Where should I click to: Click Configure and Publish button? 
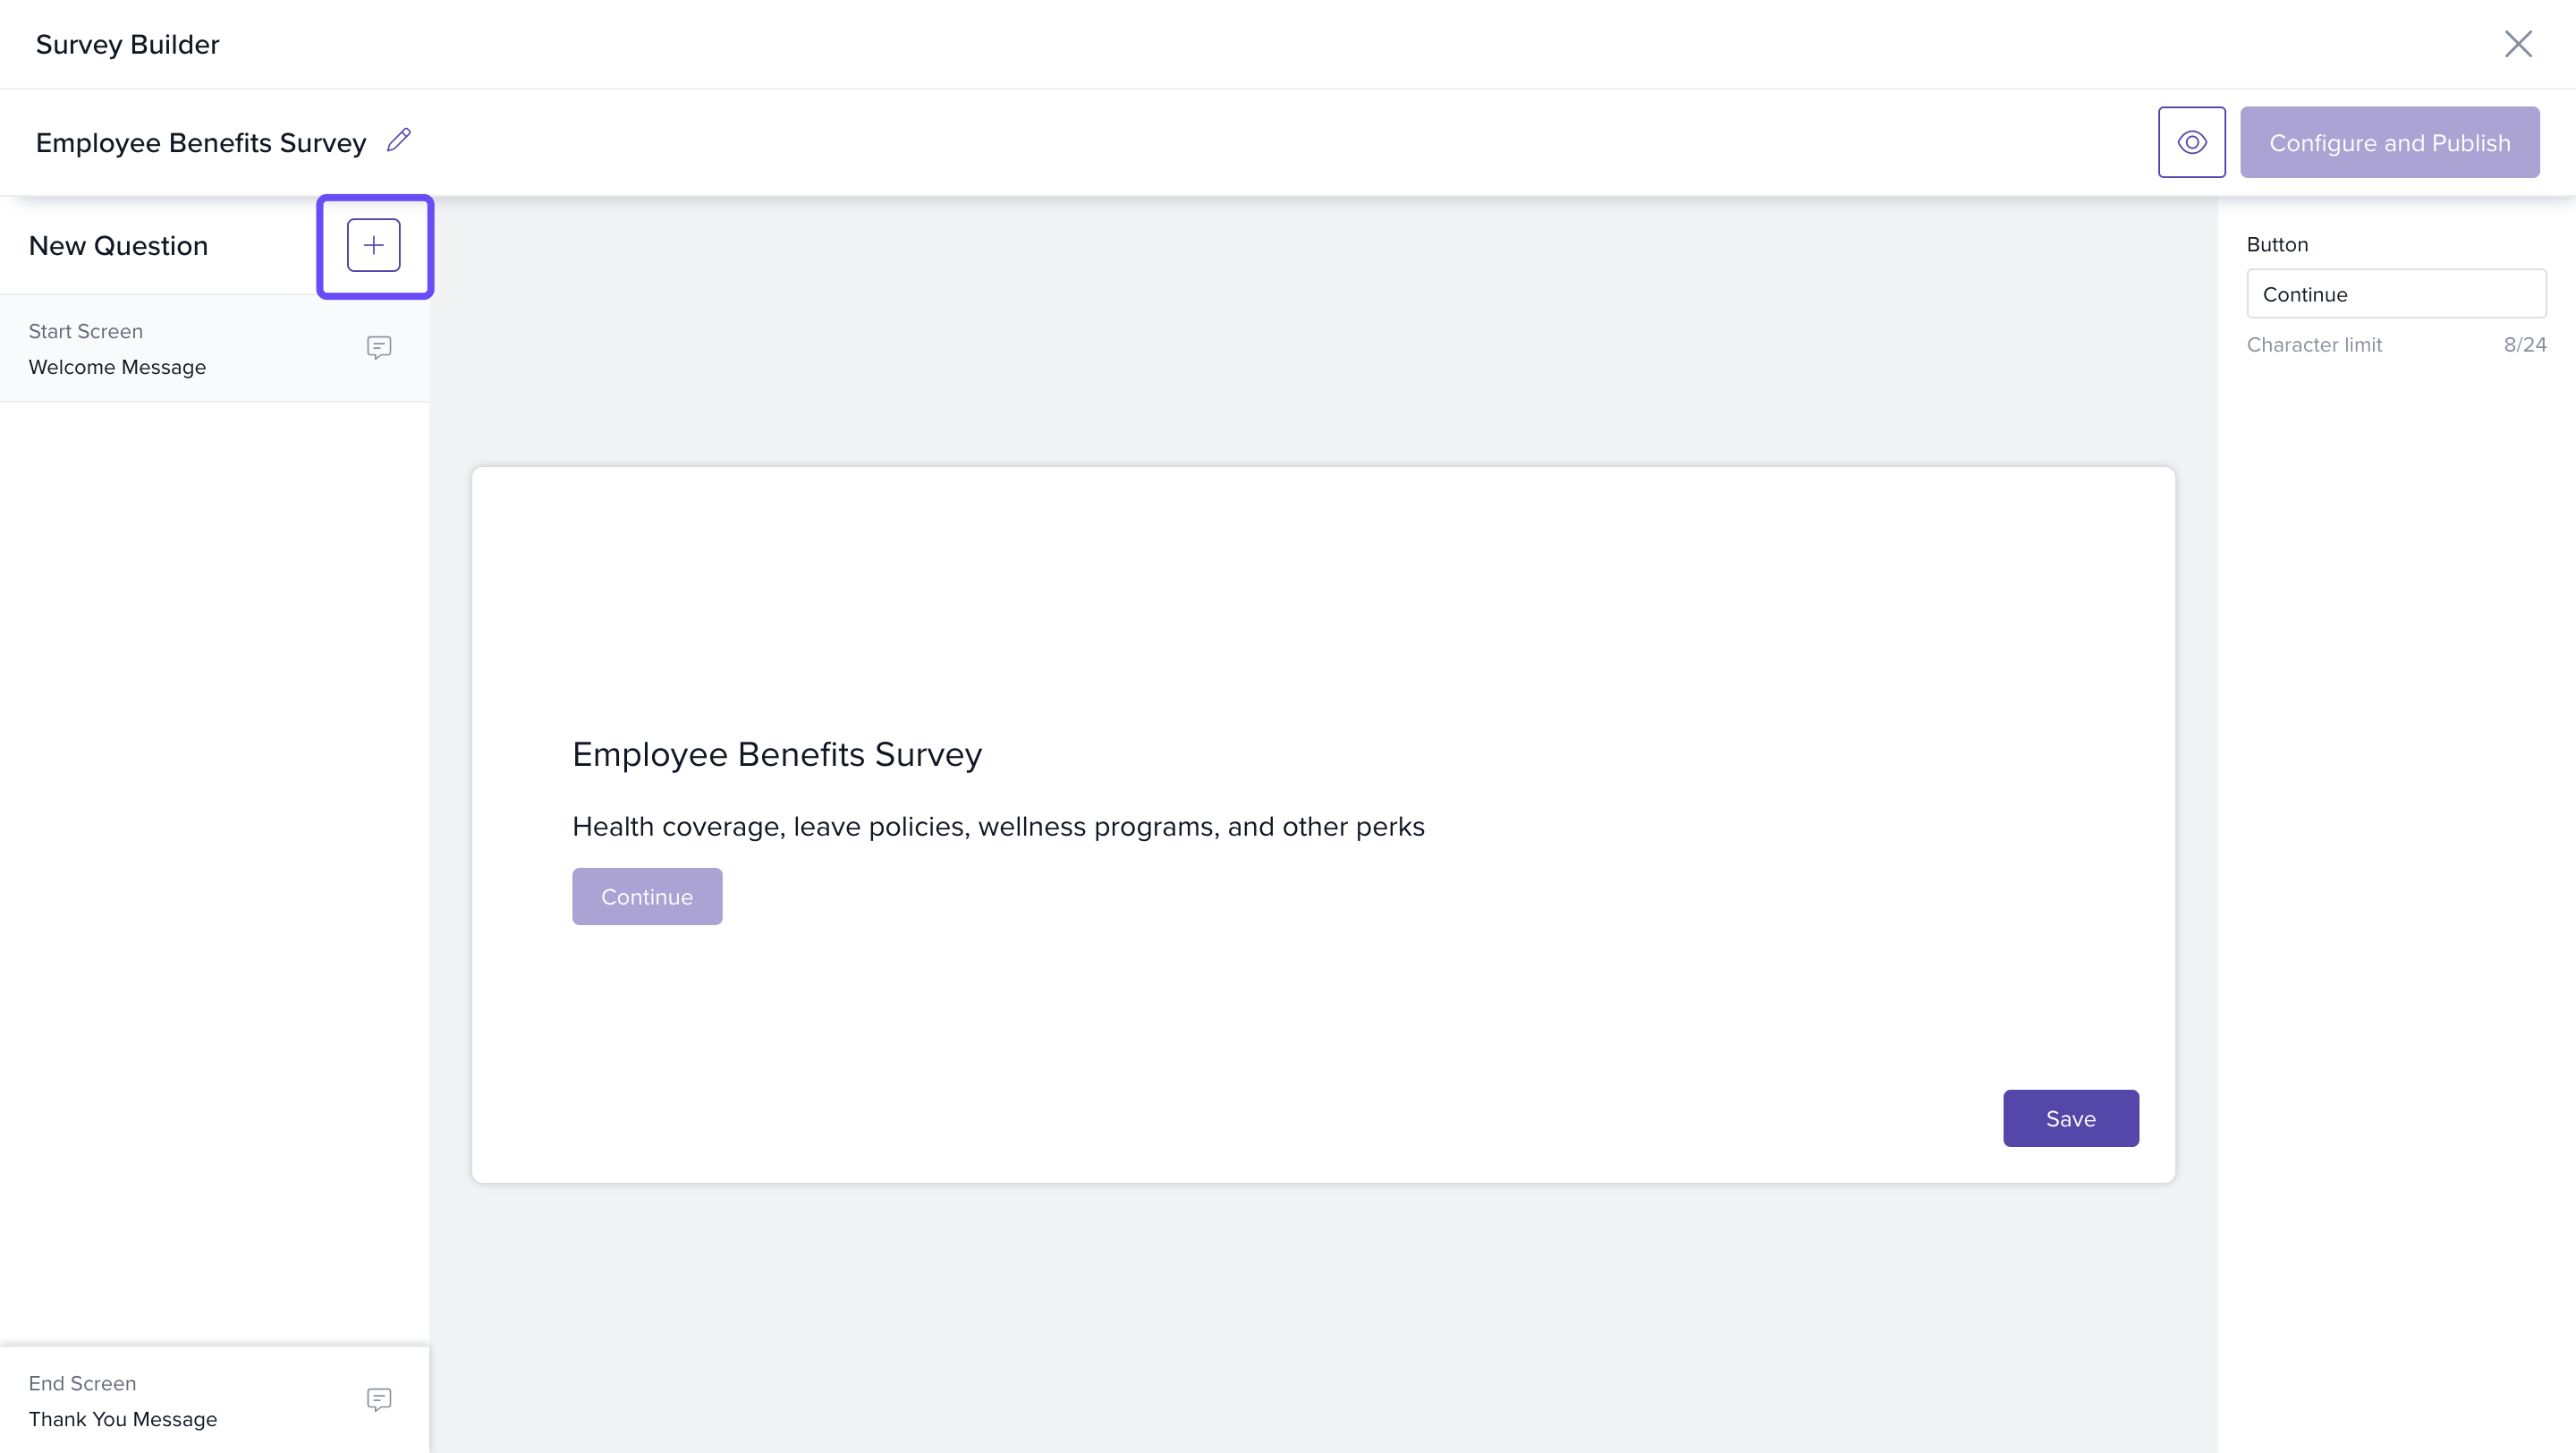tap(2389, 142)
